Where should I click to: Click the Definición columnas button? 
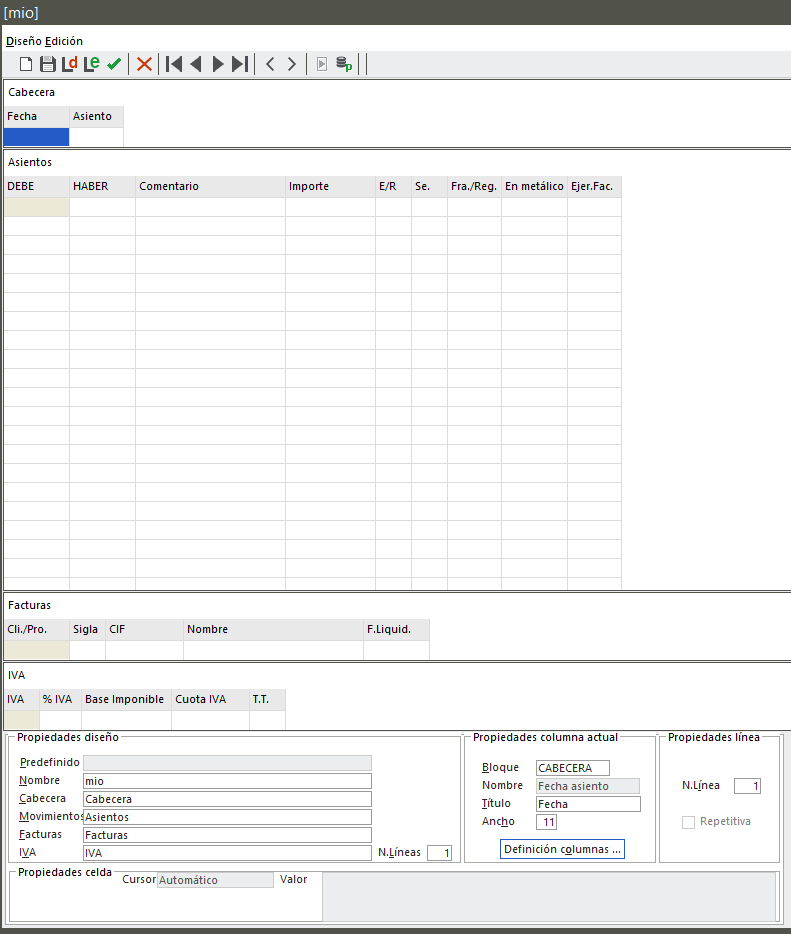pyautogui.click(x=562, y=849)
